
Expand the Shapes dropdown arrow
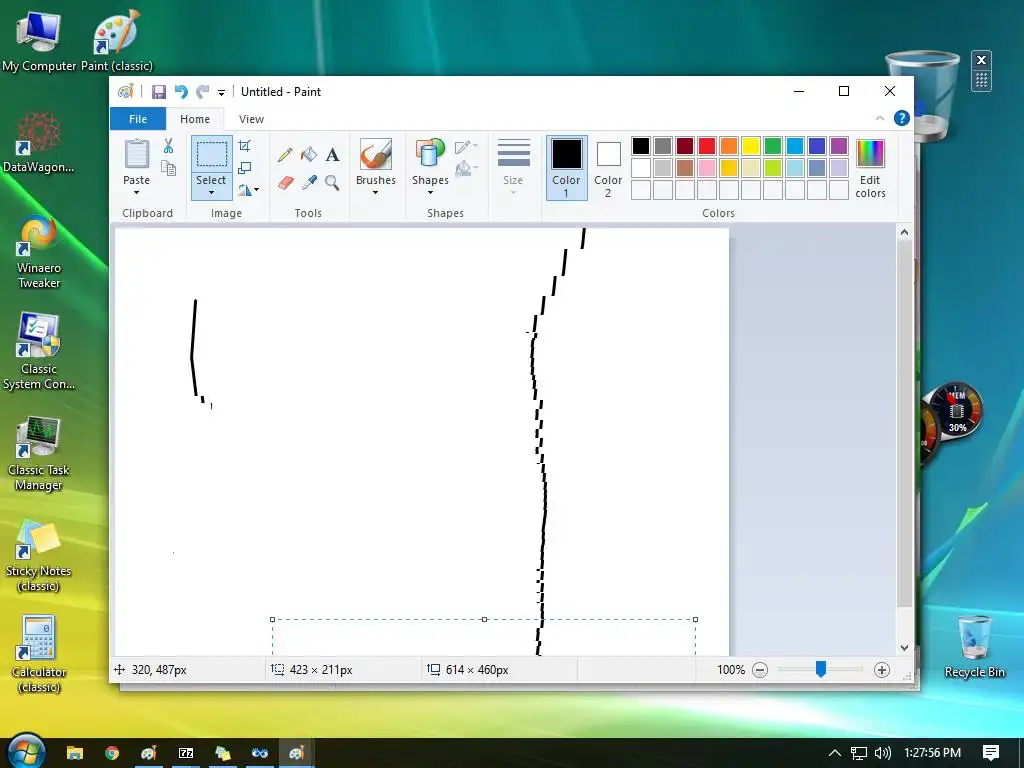[430, 193]
